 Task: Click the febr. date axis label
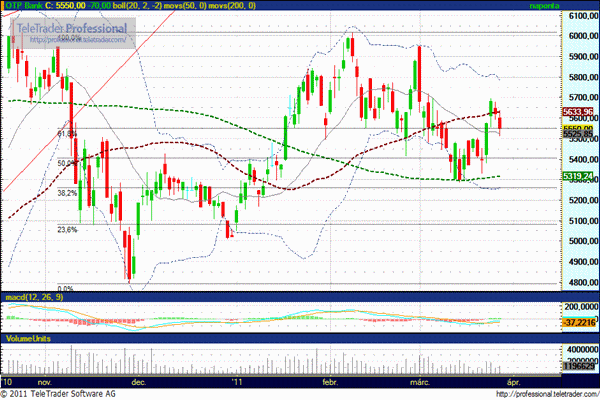[331, 381]
